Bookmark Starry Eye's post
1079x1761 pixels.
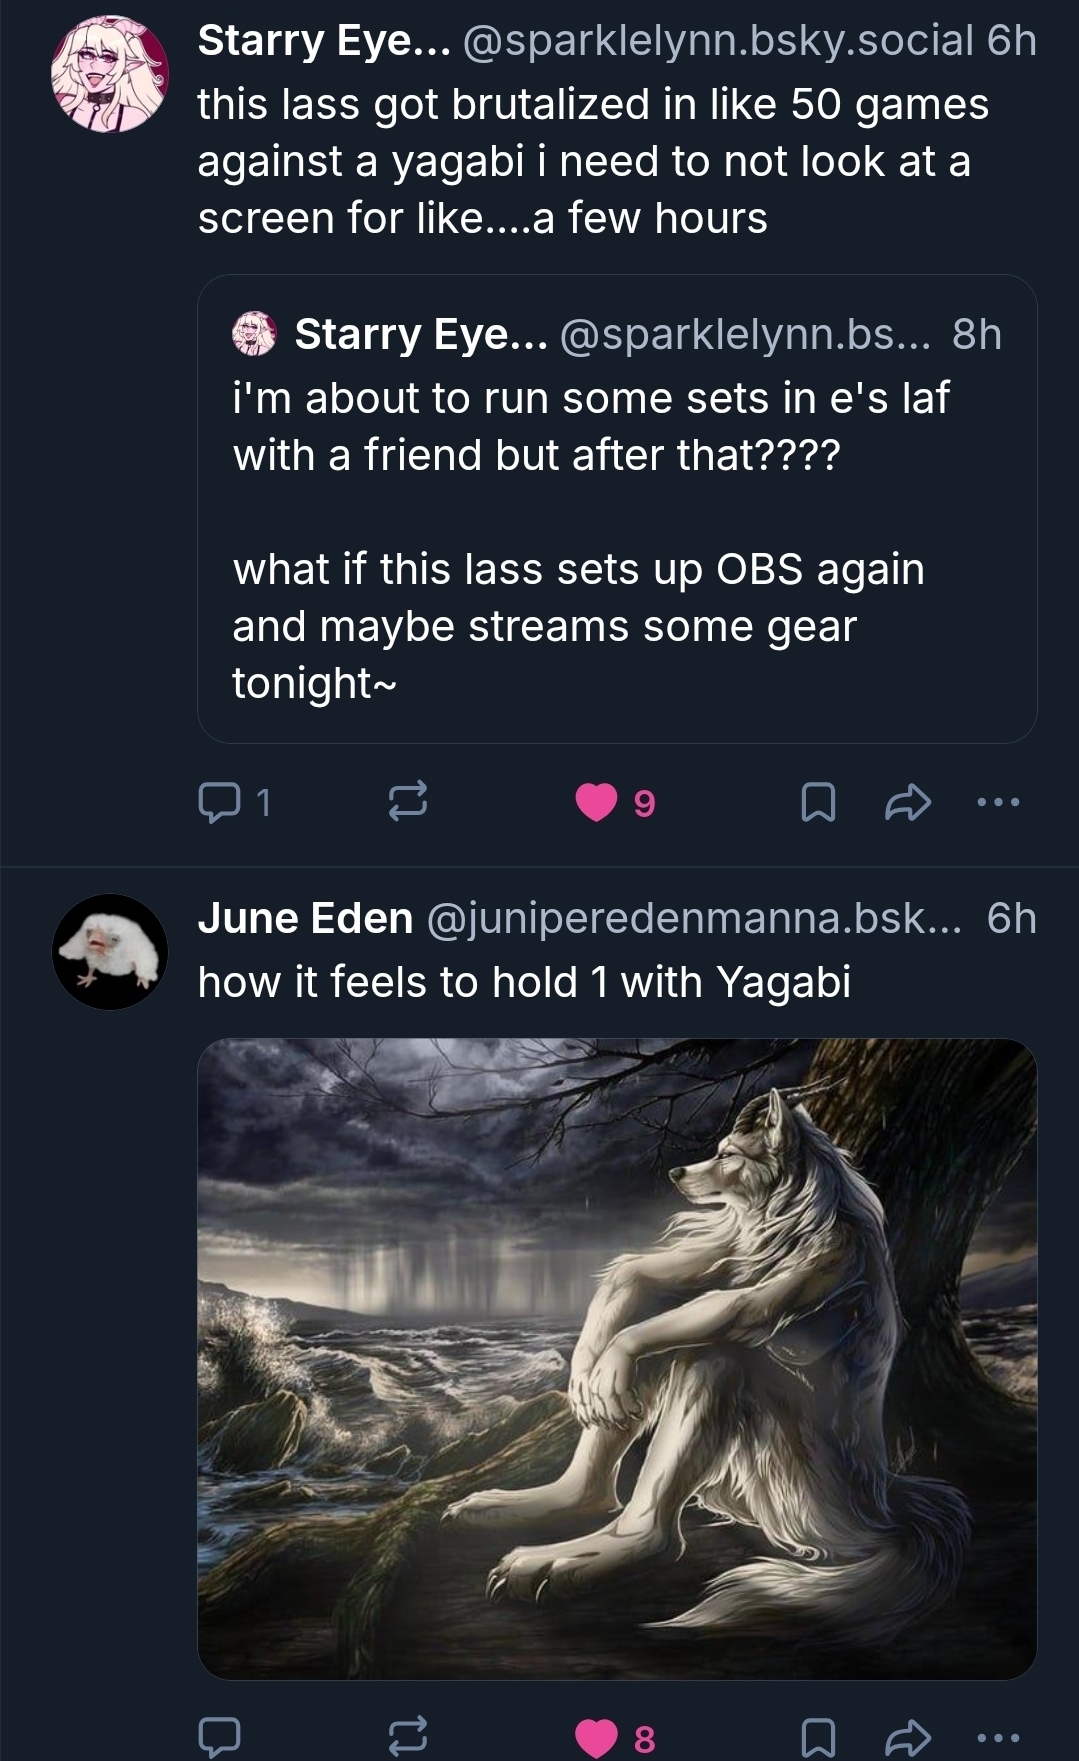(818, 802)
